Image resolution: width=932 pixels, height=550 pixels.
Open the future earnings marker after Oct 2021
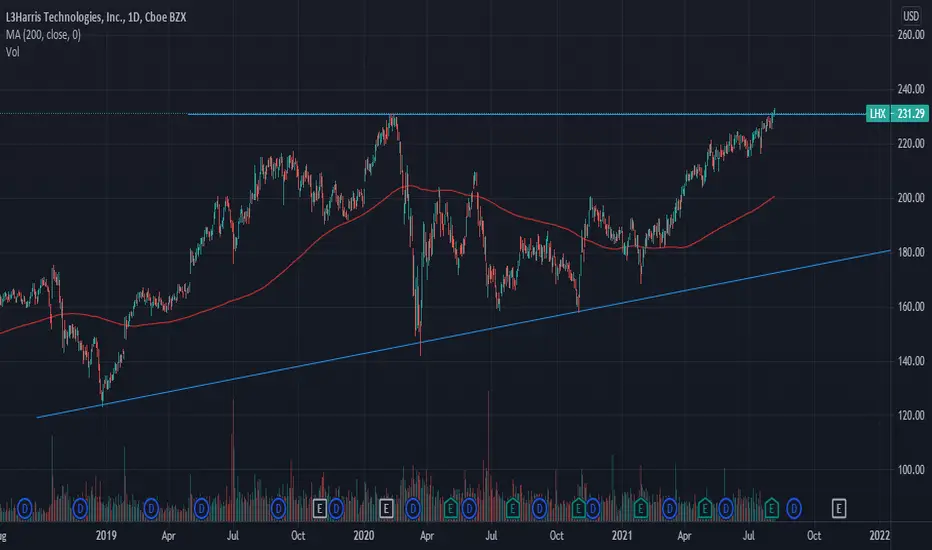click(x=839, y=508)
